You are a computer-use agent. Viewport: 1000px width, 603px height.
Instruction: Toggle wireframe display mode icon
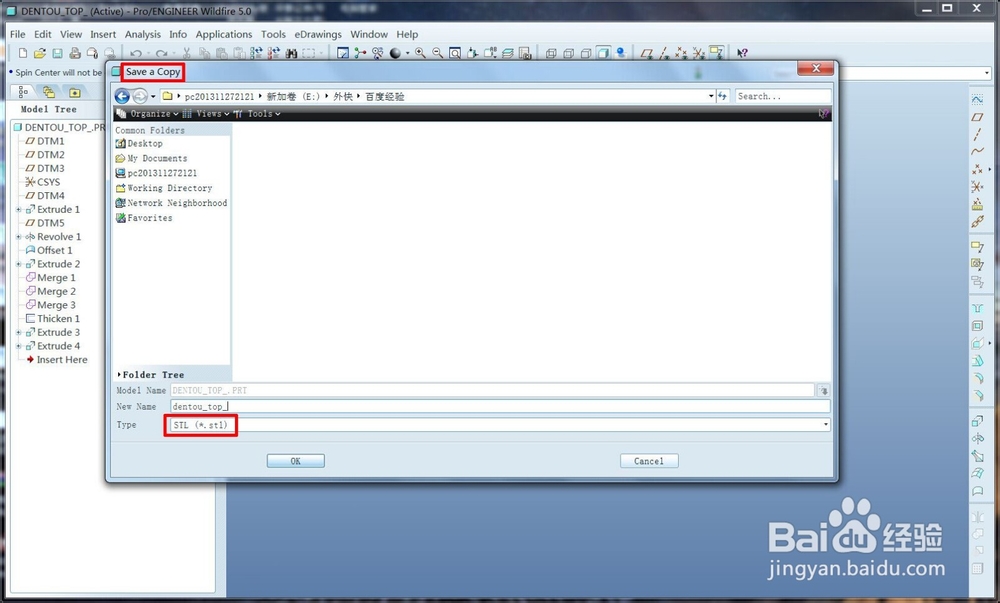click(x=551, y=53)
